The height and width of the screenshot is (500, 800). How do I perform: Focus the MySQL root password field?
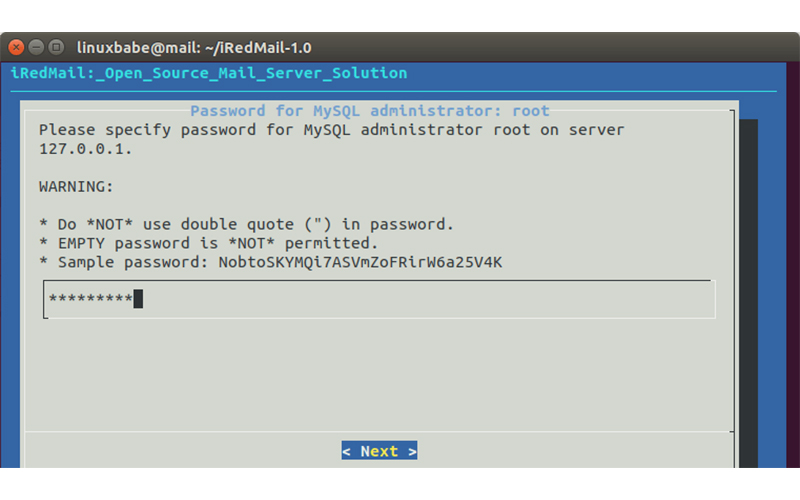(x=380, y=299)
